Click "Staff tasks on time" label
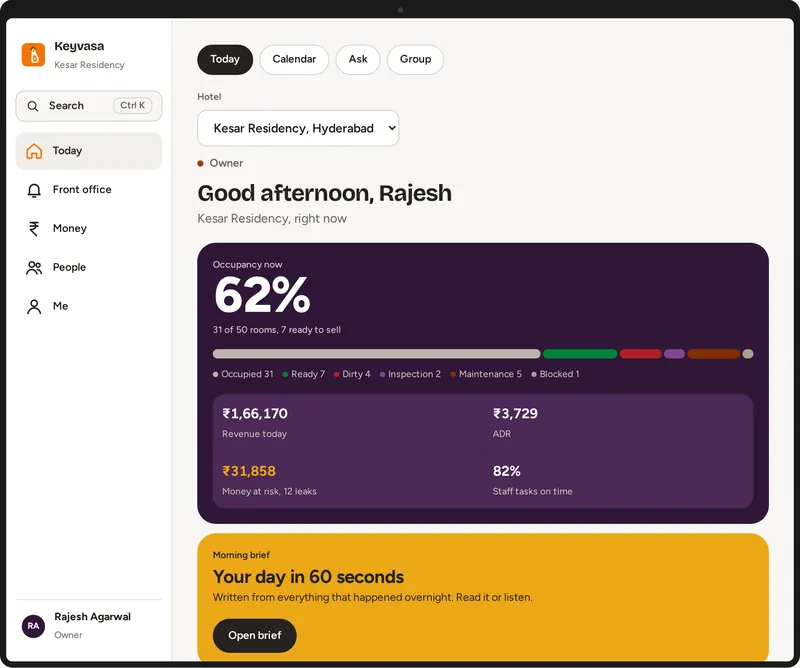This screenshot has height=668, width=800. [532, 491]
